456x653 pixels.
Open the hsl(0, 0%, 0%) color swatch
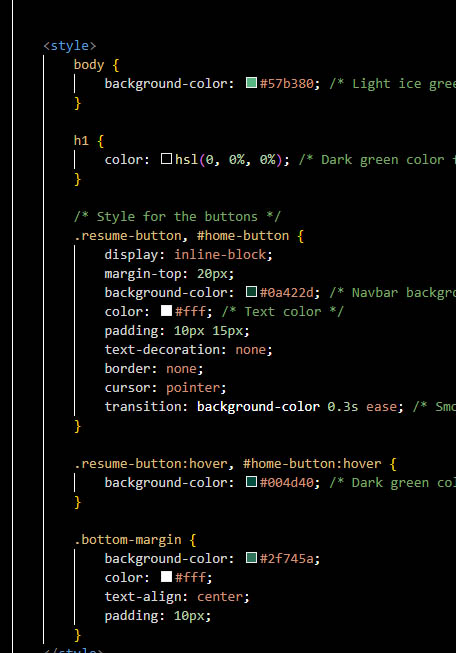166,159
